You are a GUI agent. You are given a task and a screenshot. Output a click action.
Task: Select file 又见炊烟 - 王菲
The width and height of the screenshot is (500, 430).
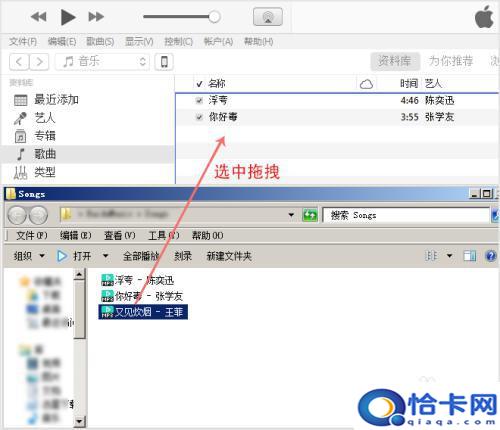point(143,312)
